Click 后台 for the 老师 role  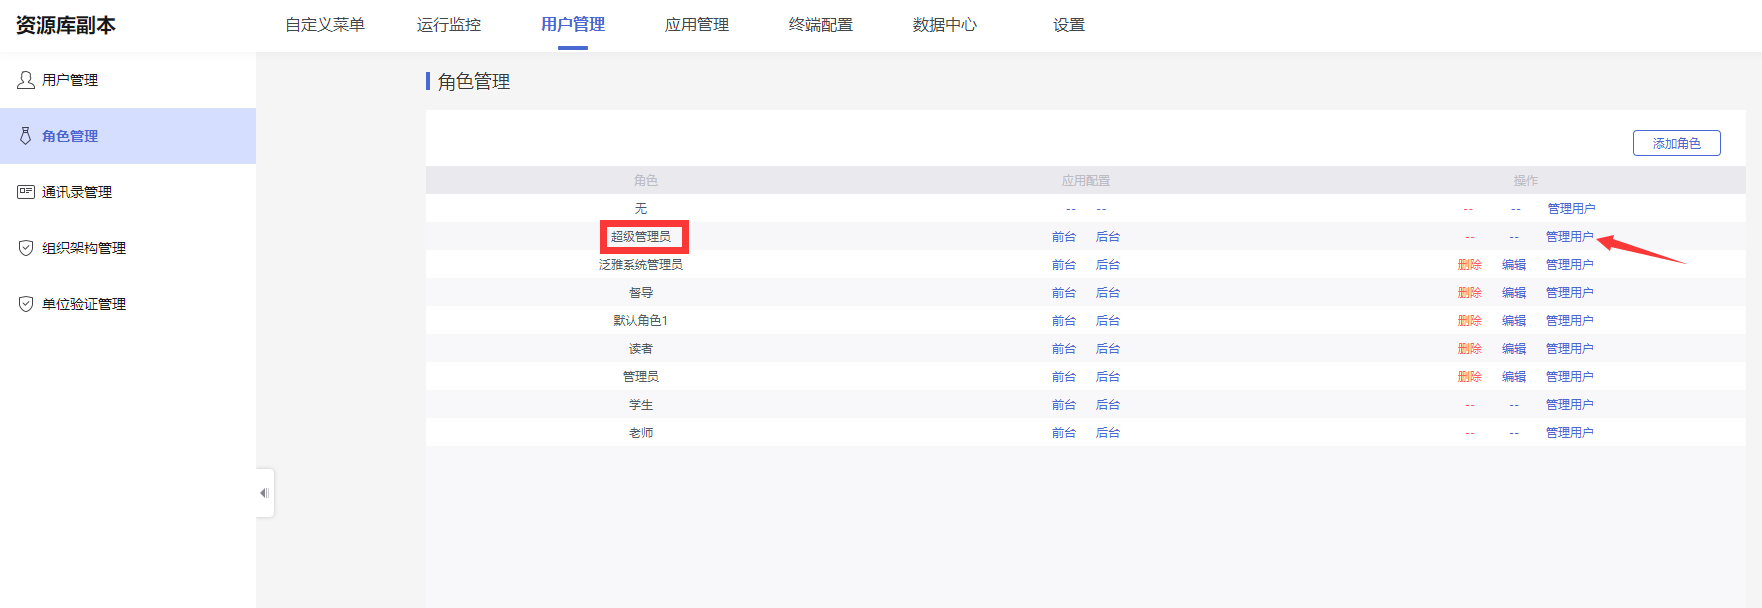click(x=1108, y=433)
